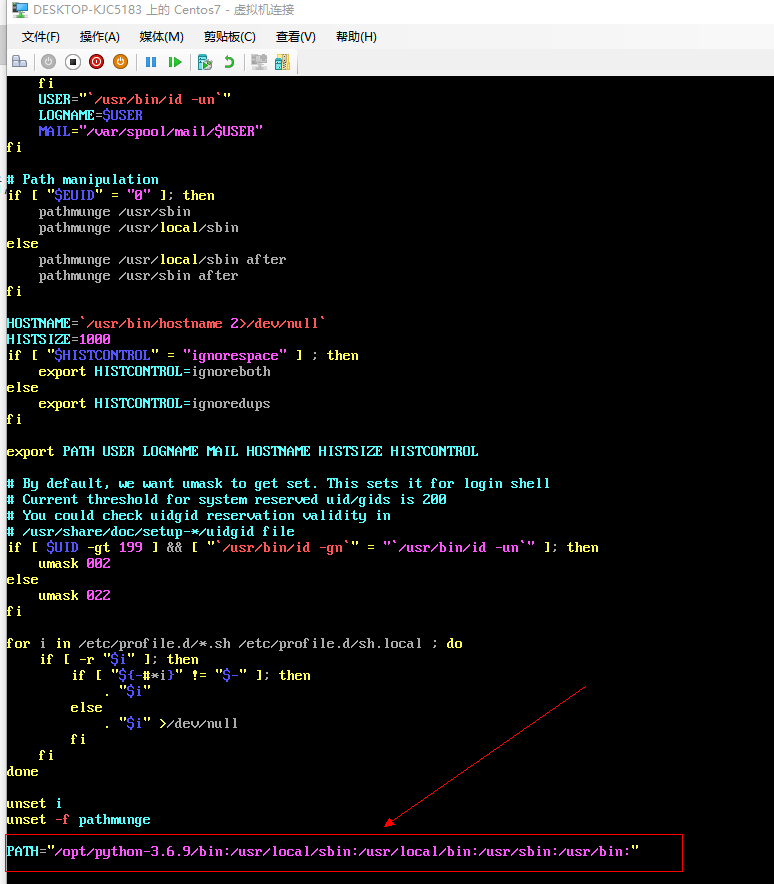Click the PATH="/opt/python-3.6.9/bin..." line in the terminal

click(322, 851)
